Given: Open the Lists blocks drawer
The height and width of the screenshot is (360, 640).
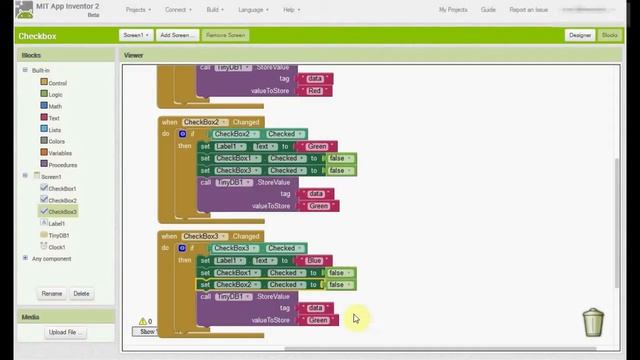Looking at the screenshot, I should coord(51,130).
